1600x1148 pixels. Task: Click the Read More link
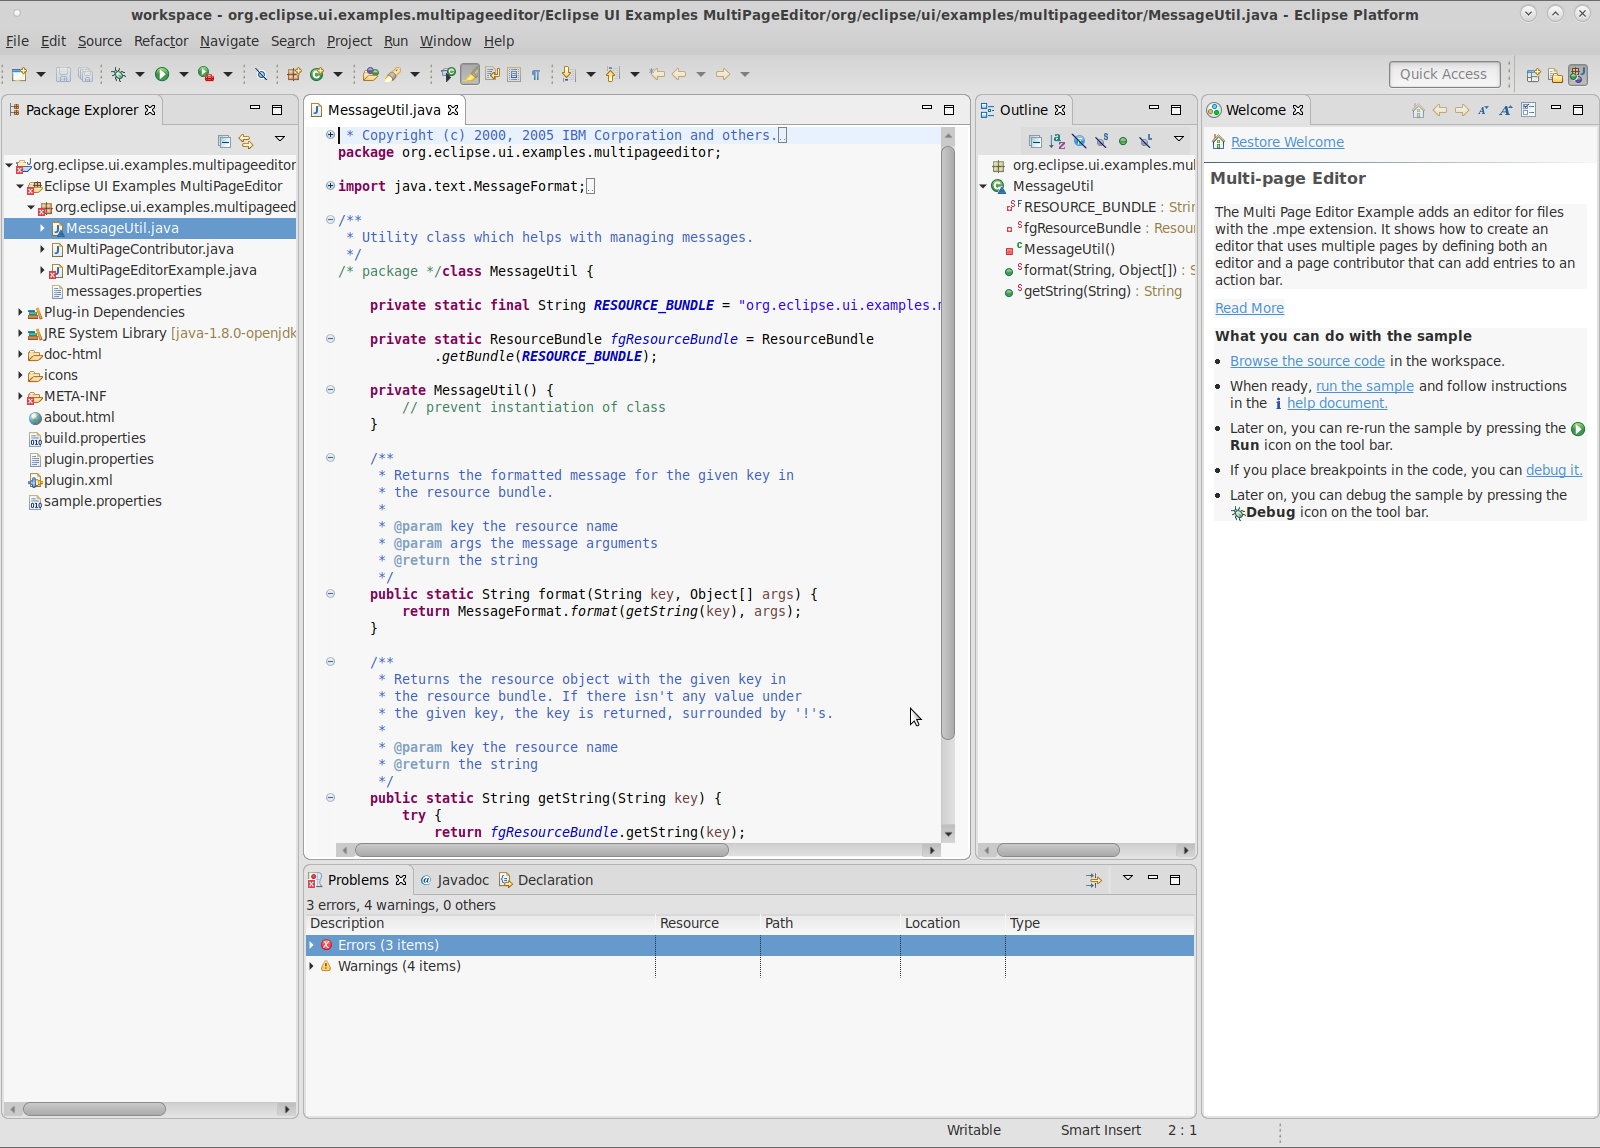click(1249, 308)
